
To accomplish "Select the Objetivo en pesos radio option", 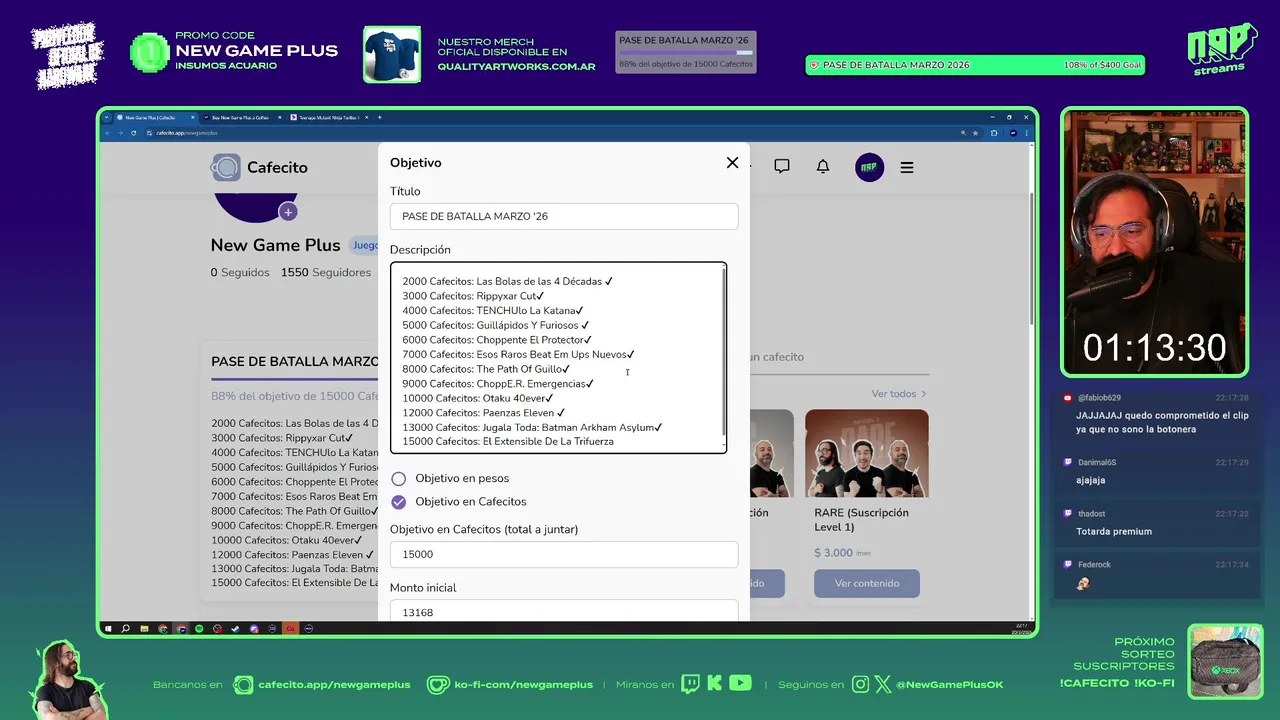I will 399,479.
